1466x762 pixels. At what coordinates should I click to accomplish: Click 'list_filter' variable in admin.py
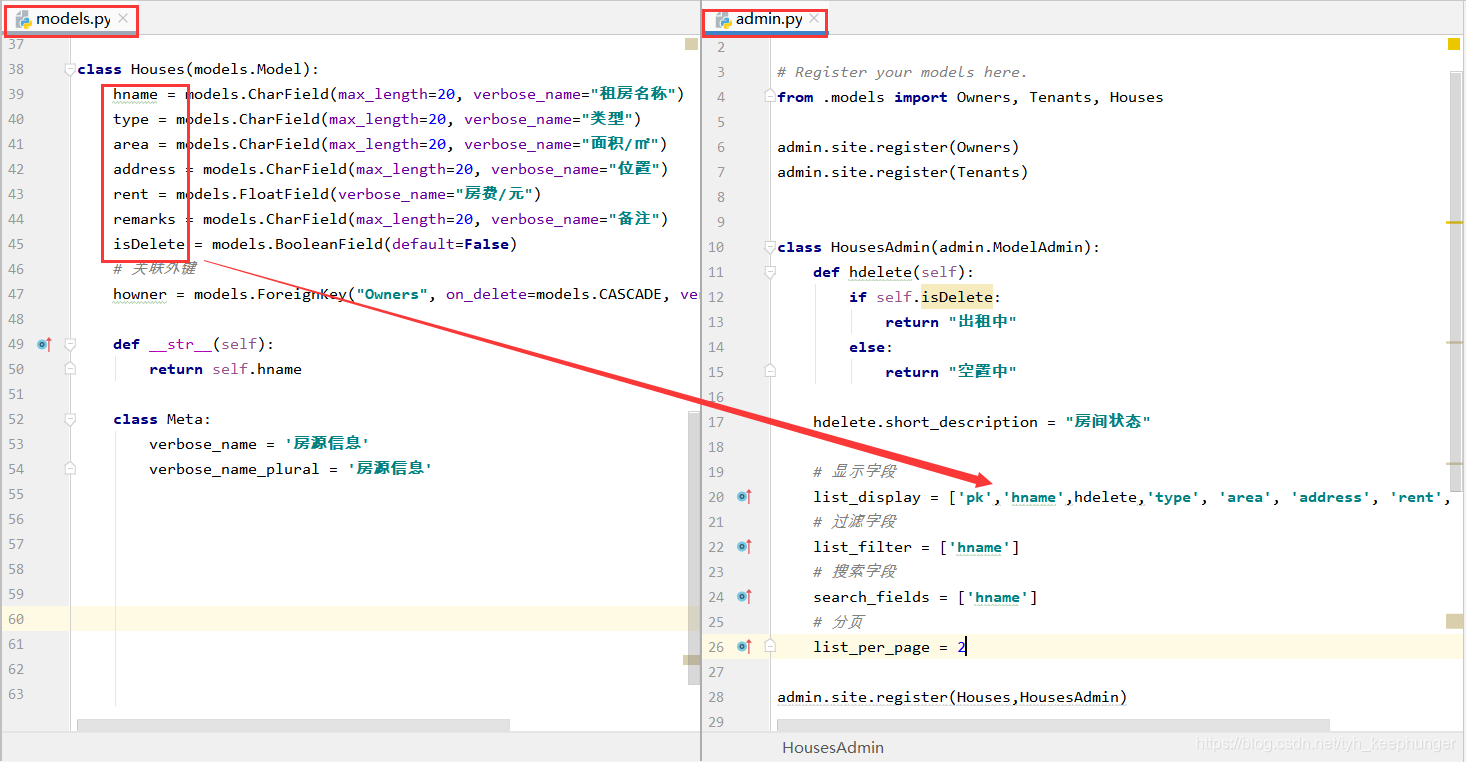tap(862, 547)
